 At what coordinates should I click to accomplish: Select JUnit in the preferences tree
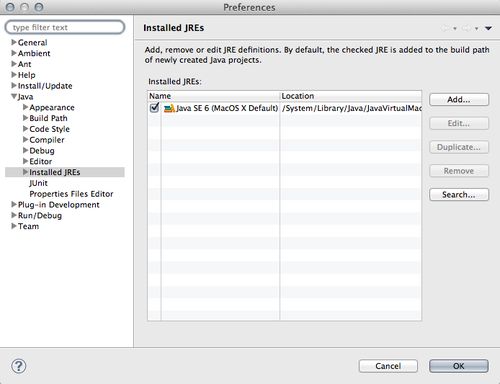pyautogui.click(x=38, y=183)
